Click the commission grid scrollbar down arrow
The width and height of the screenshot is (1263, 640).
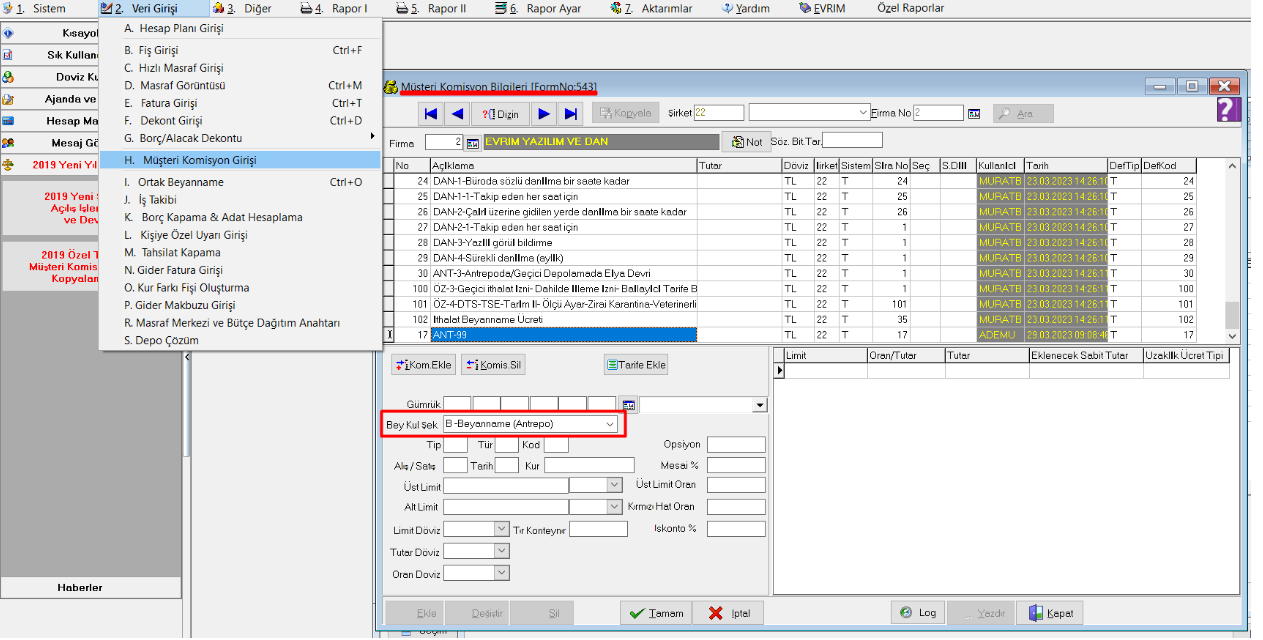(x=1232, y=337)
